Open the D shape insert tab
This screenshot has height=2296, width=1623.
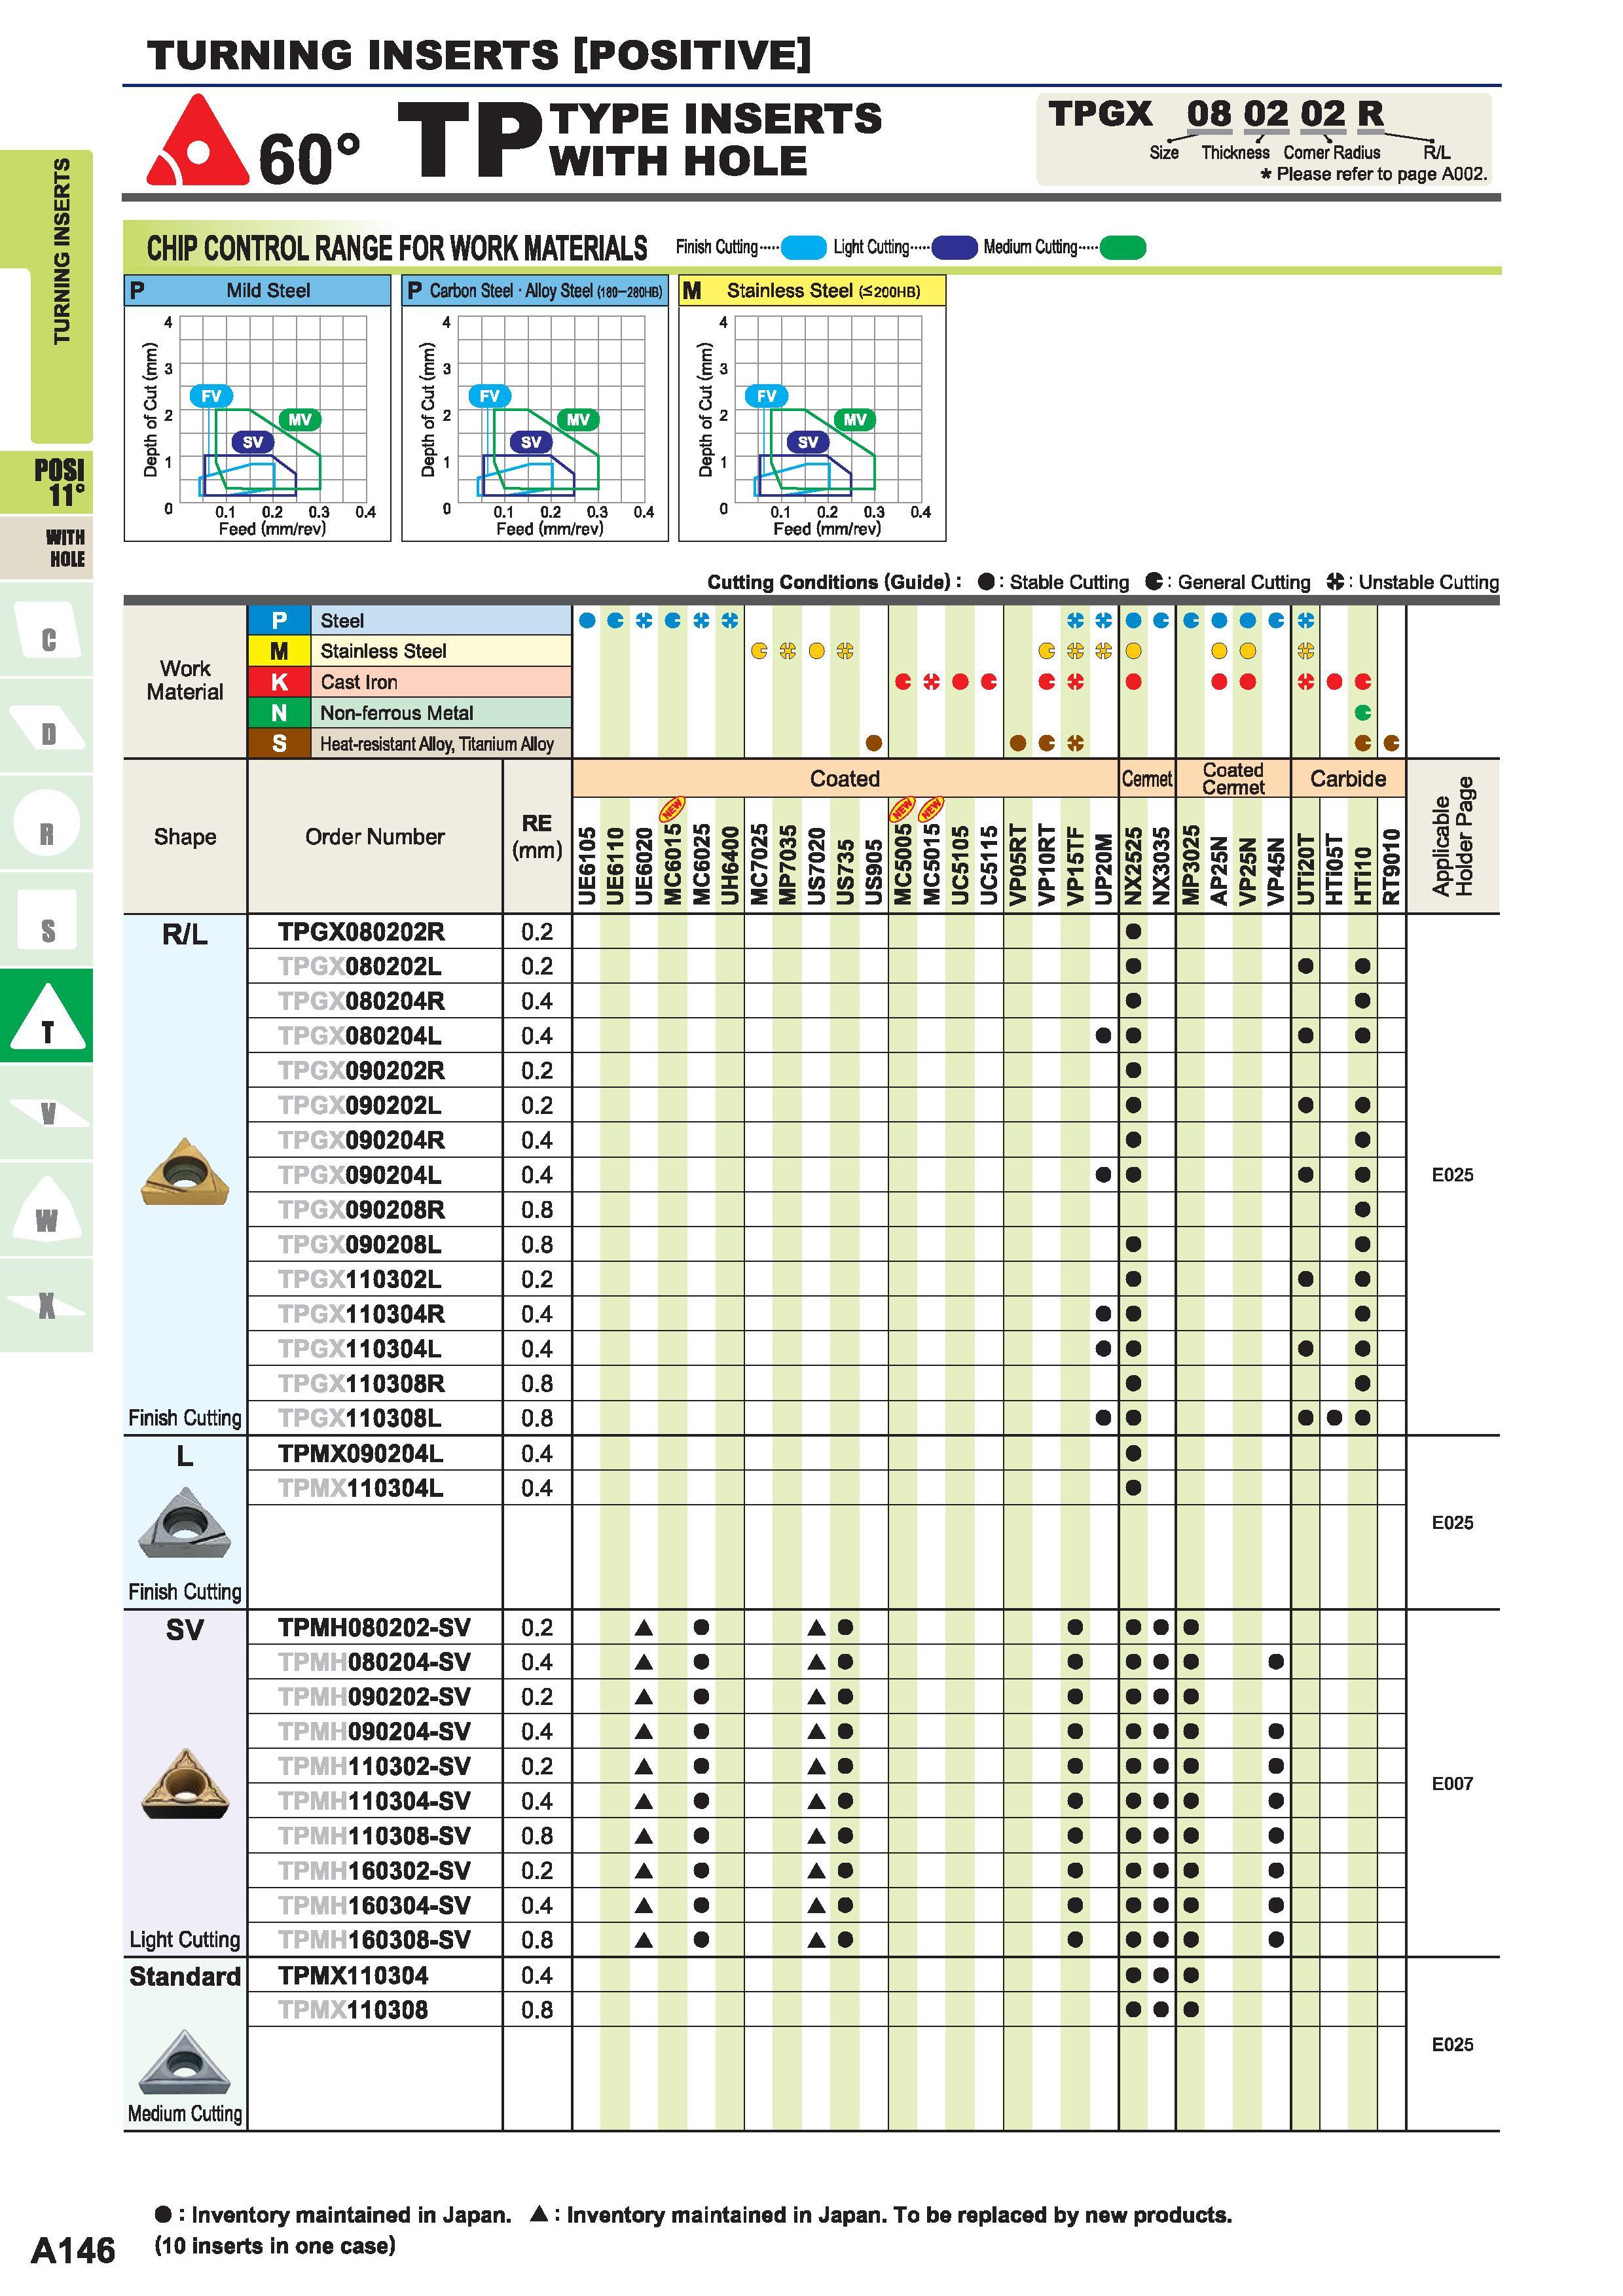click(46, 726)
